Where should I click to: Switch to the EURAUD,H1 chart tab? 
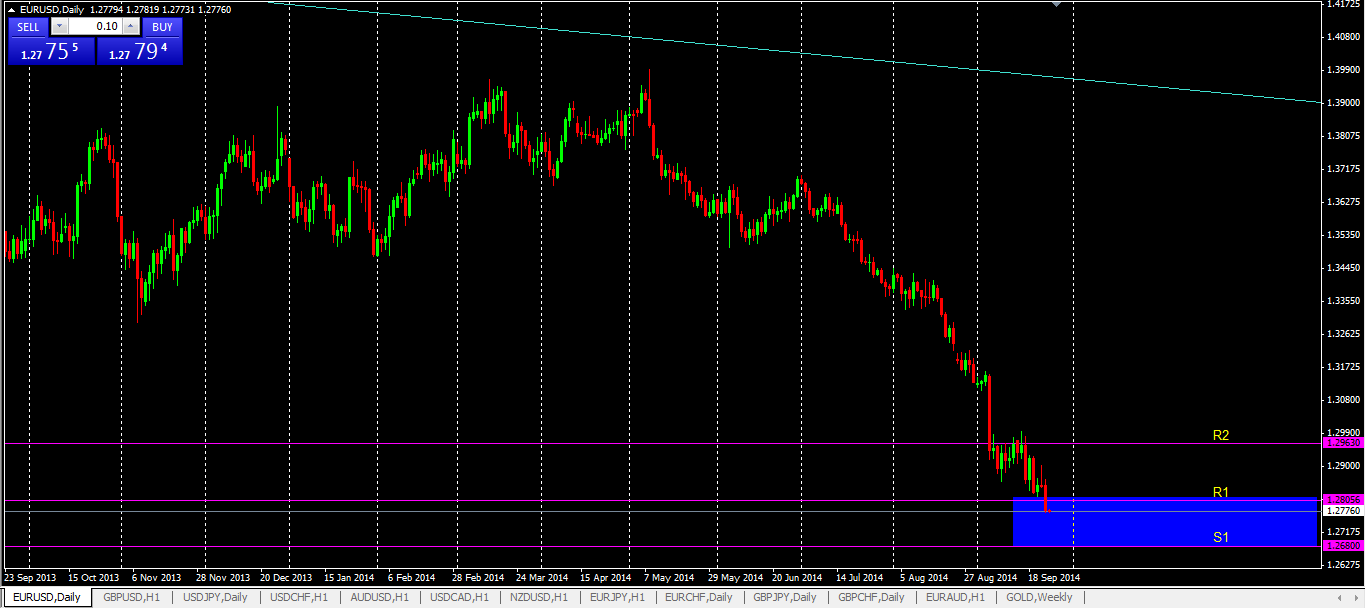click(x=955, y=597)
